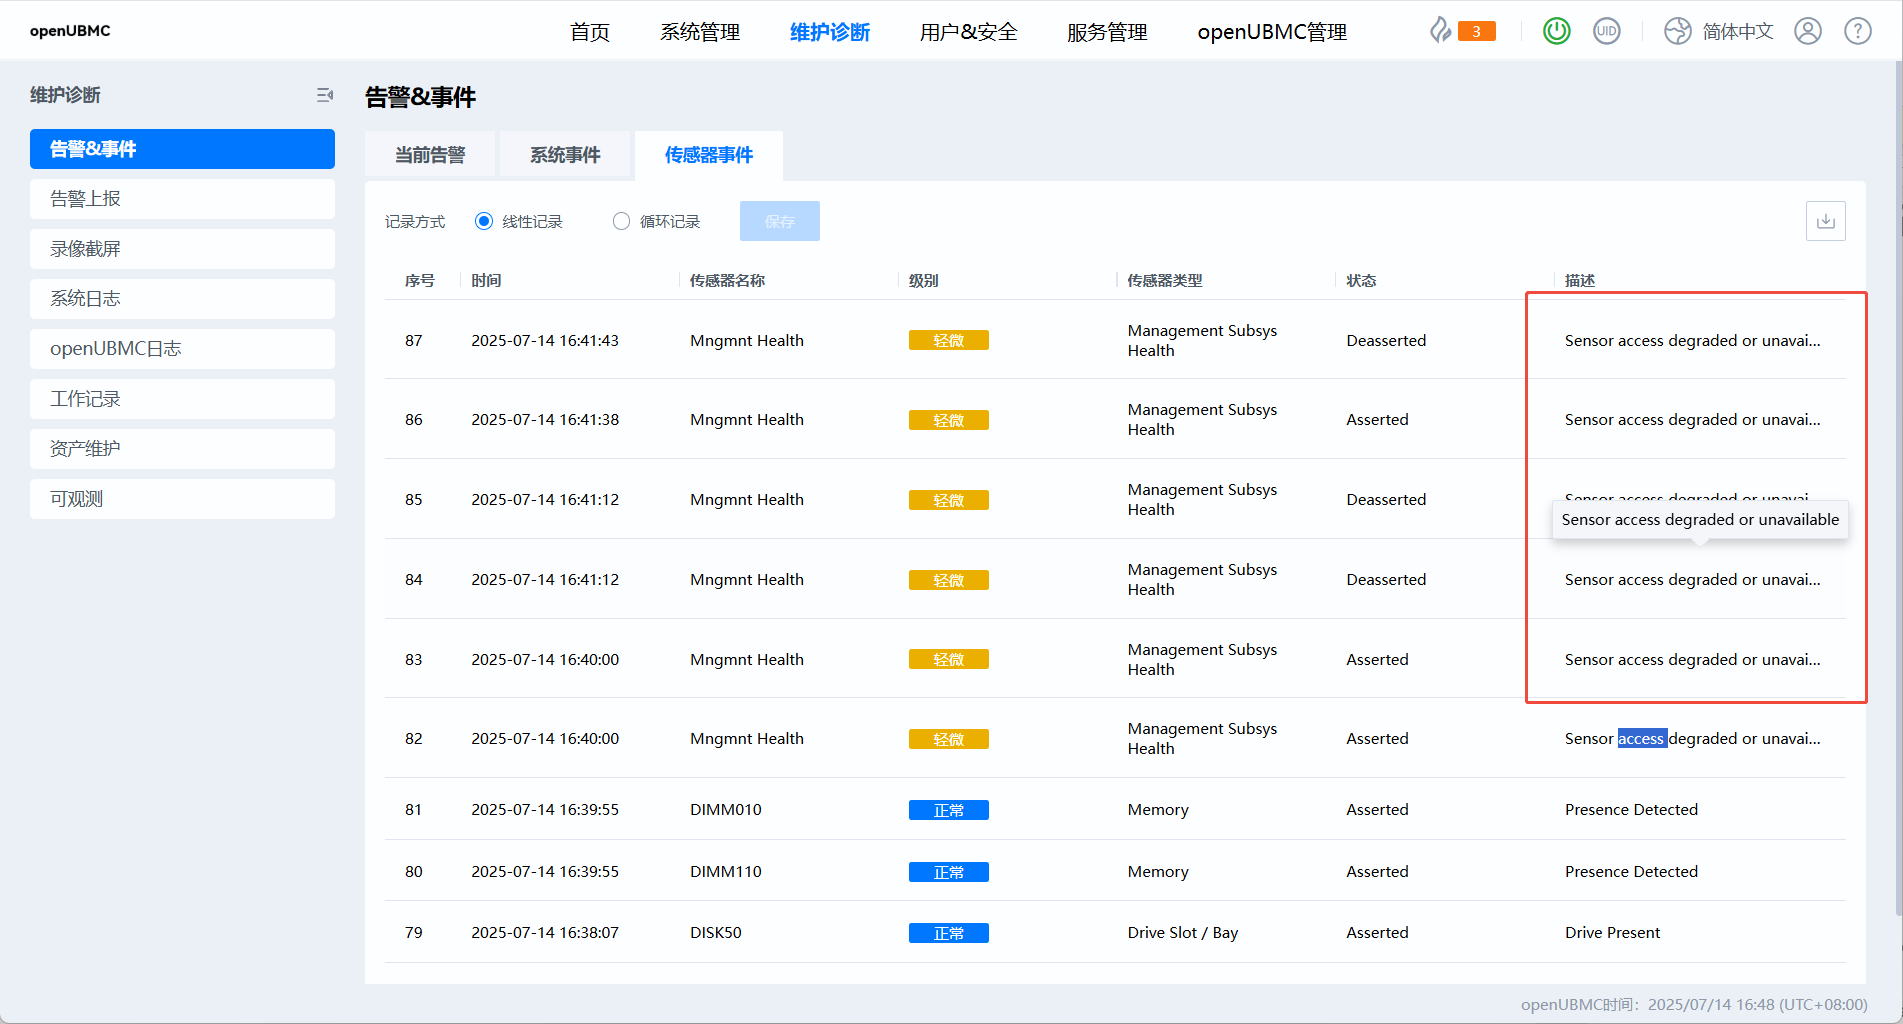This screenshot has width=1903, height=1024.
Task: Click the Drive Present description
Action: [1612, 933]
